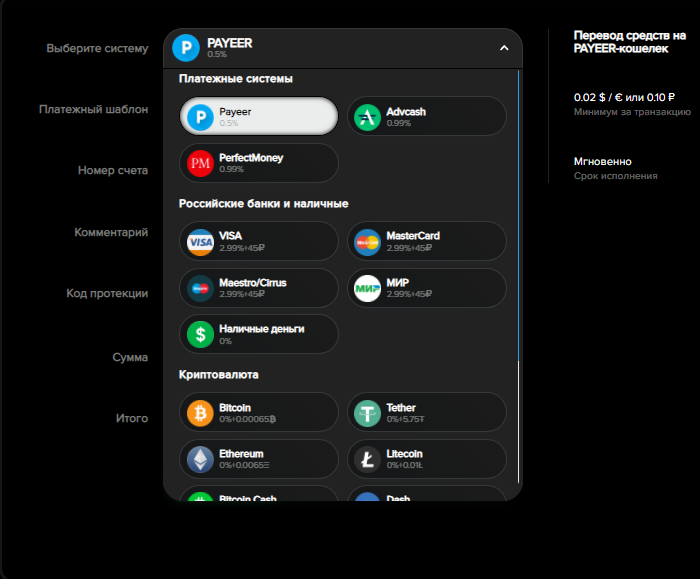Click the 0.02 $ / € или 0.10 ₽ minimum value

tap(624, 97)
